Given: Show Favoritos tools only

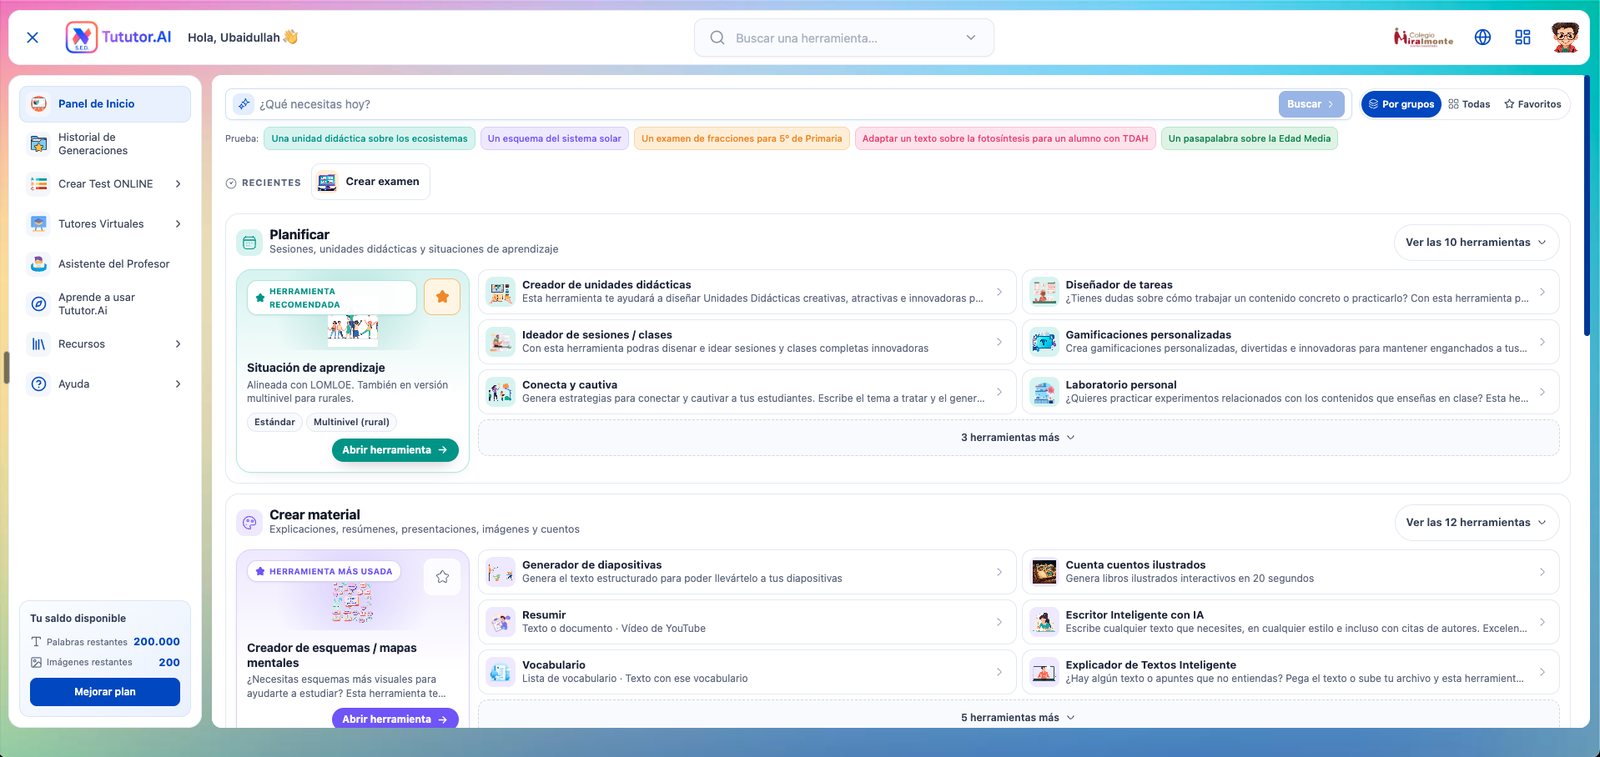Looking at the screenshot, I should pos(1532,104).
